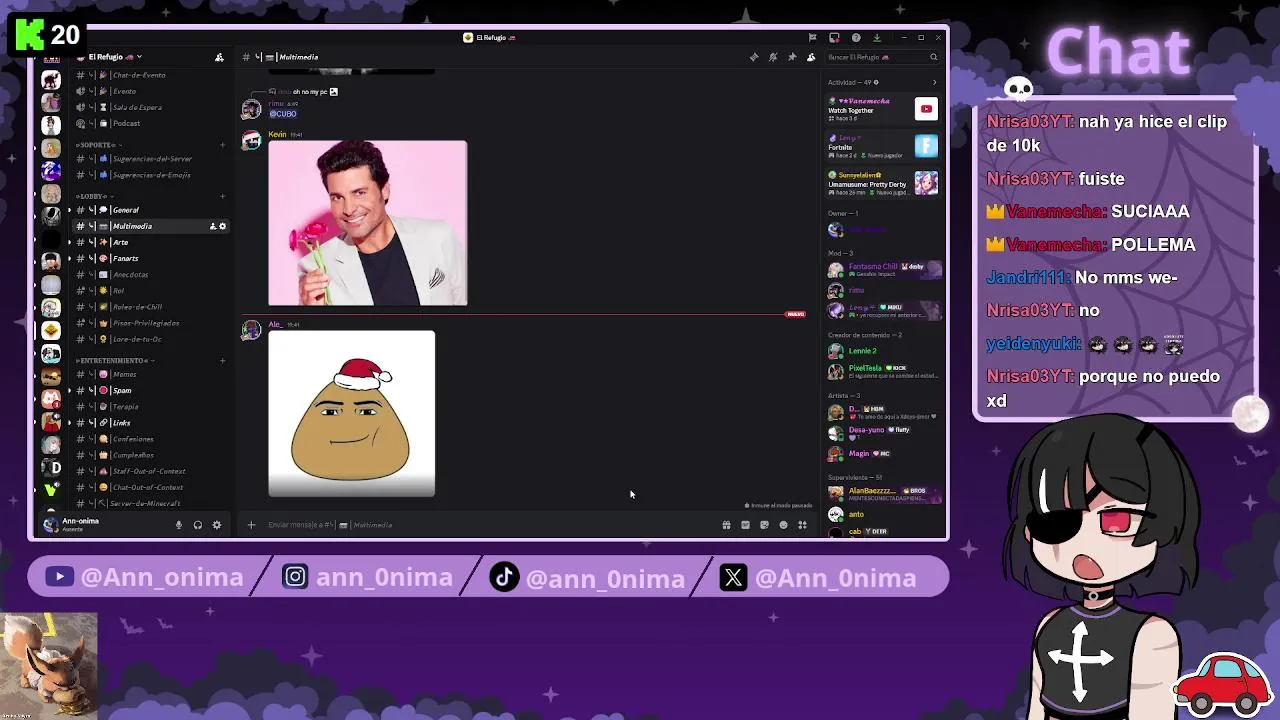Viewport: 1280px width, 720px height.
Task: Expand threads arrow next to General
Action: 70,210
